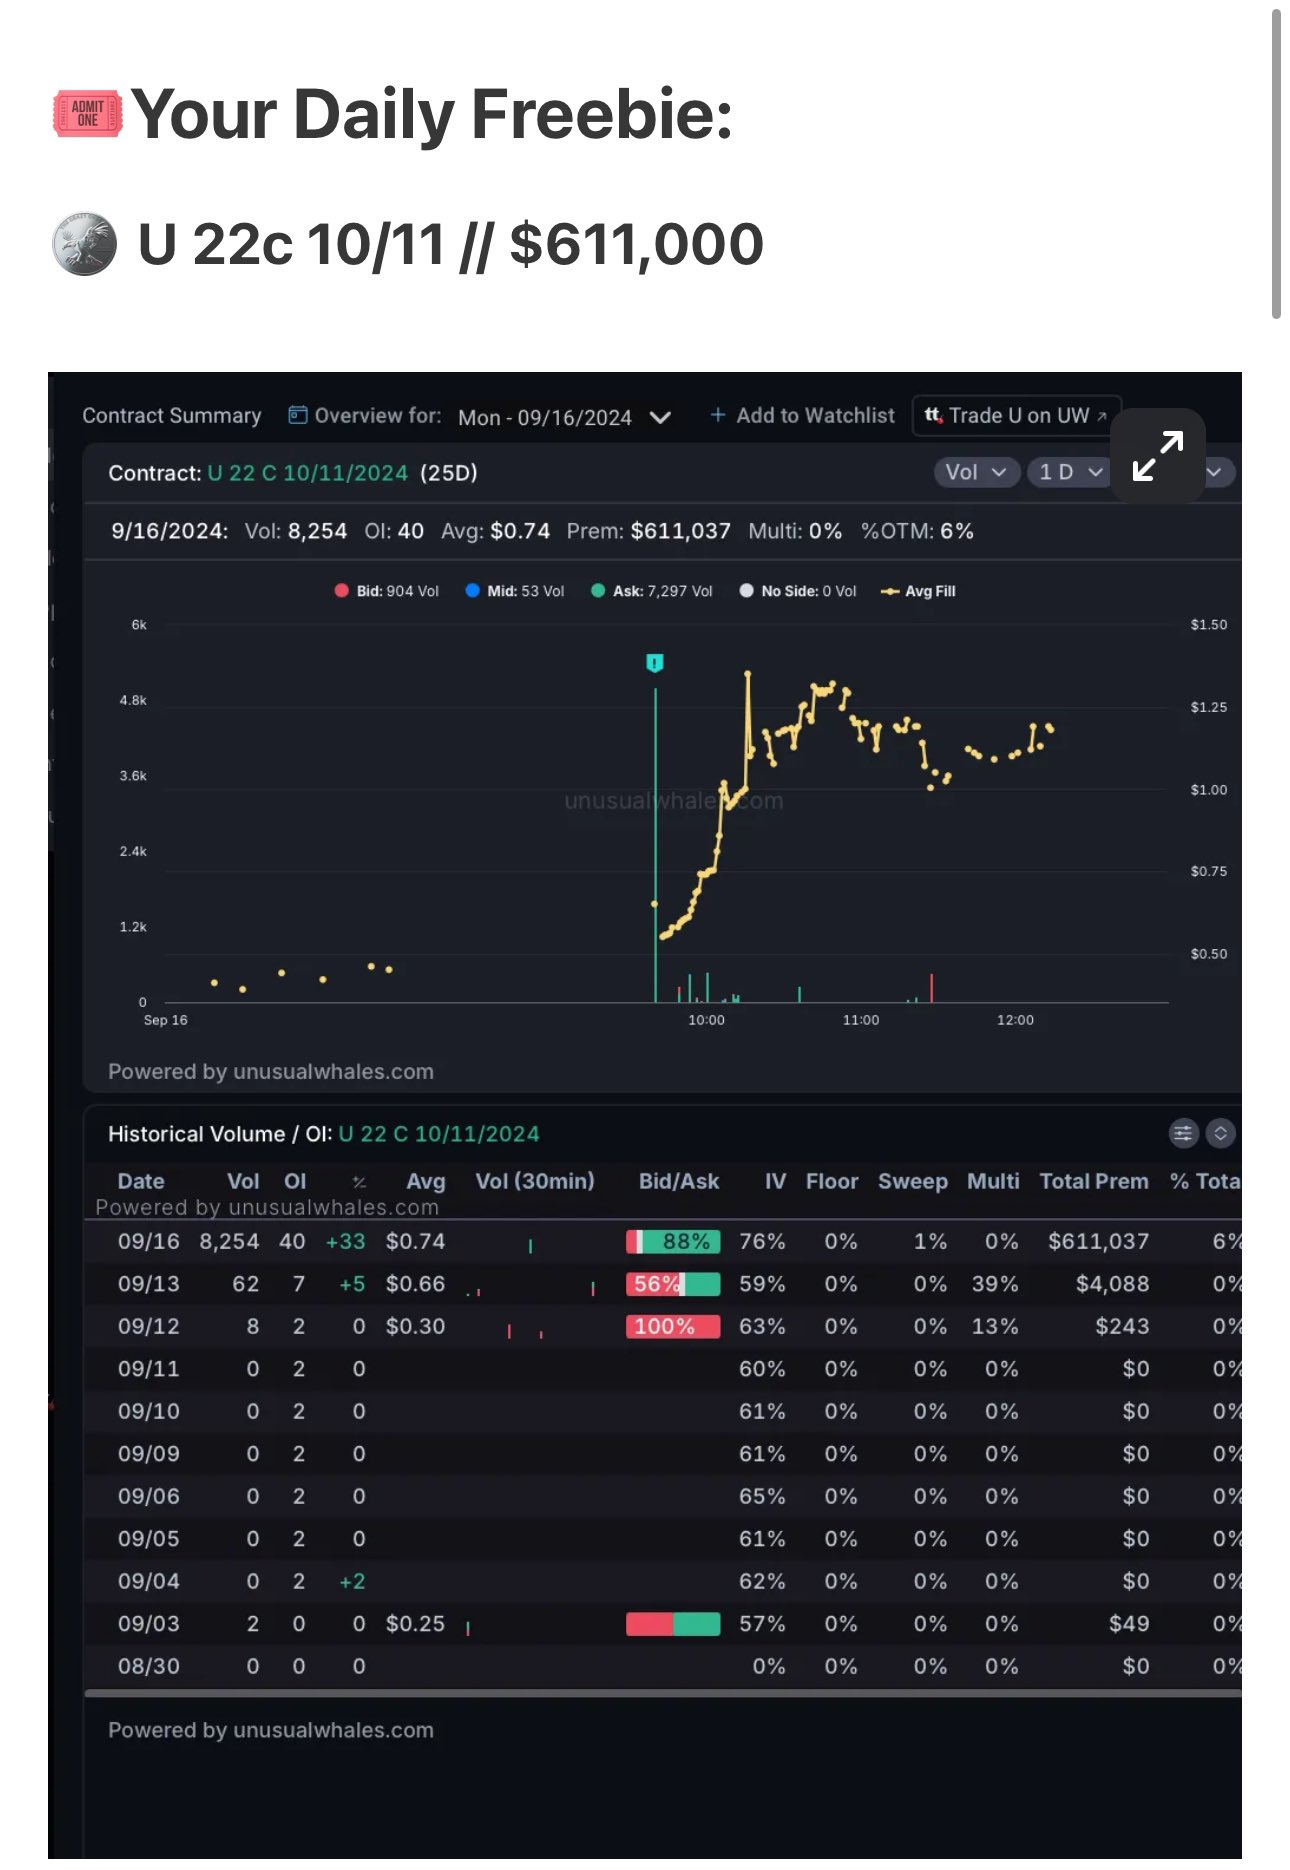Click the teal alert marker on chart
Screen dimensions: 1290x1870
tap(655, 662)
